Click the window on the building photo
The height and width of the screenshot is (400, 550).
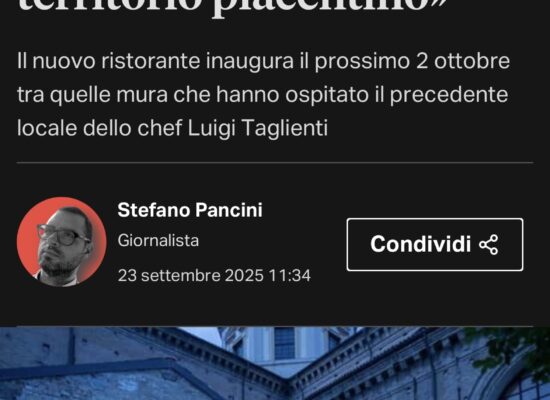click(x=284, y=342)
